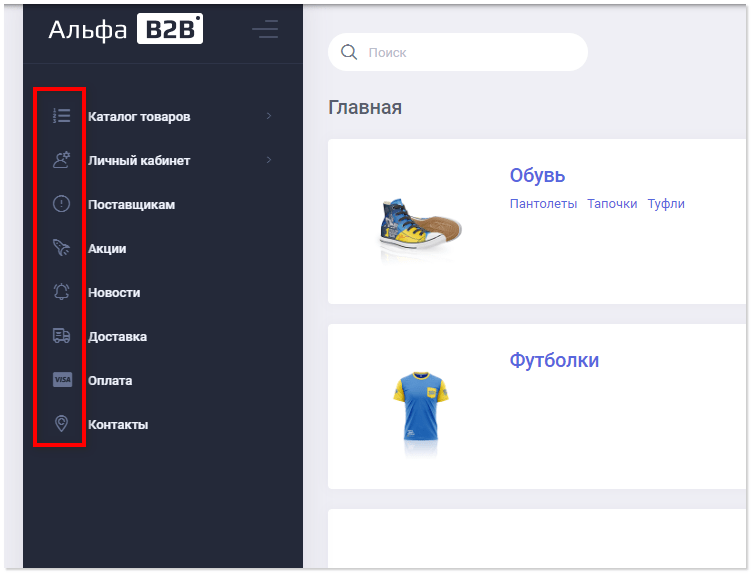
Task: Open the Футболки category link
Action: [x=554, y=360]
